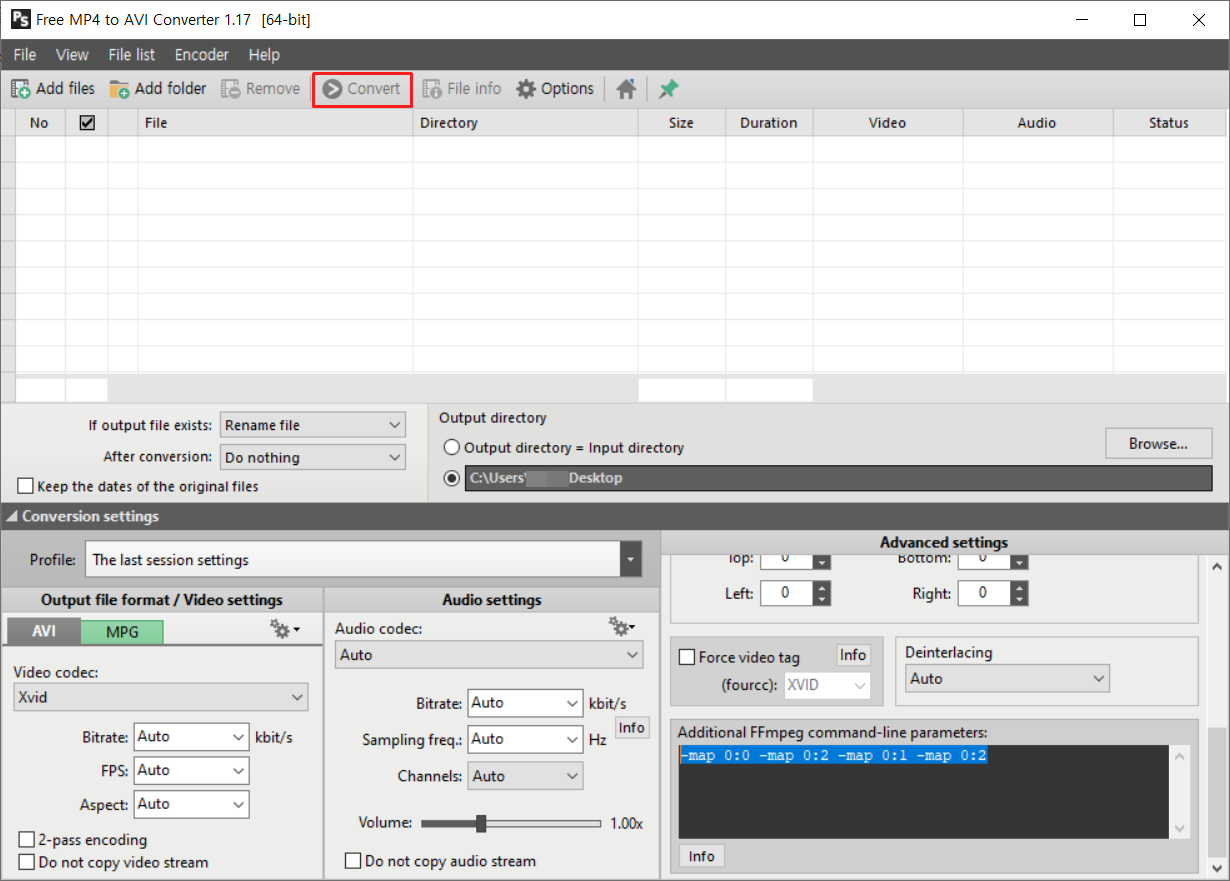Click Info button next to audio settings

(x=632, y=728)
